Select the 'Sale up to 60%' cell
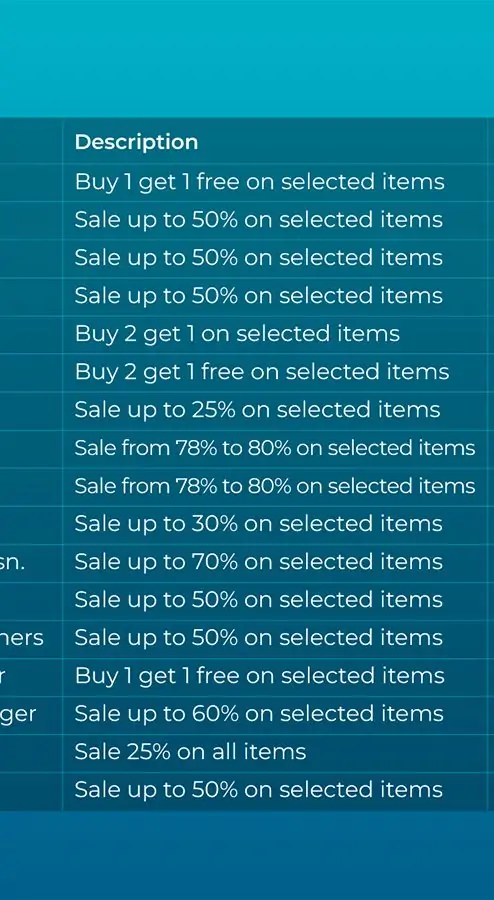This screenshot has height=900, width=494. click(275, 714)
